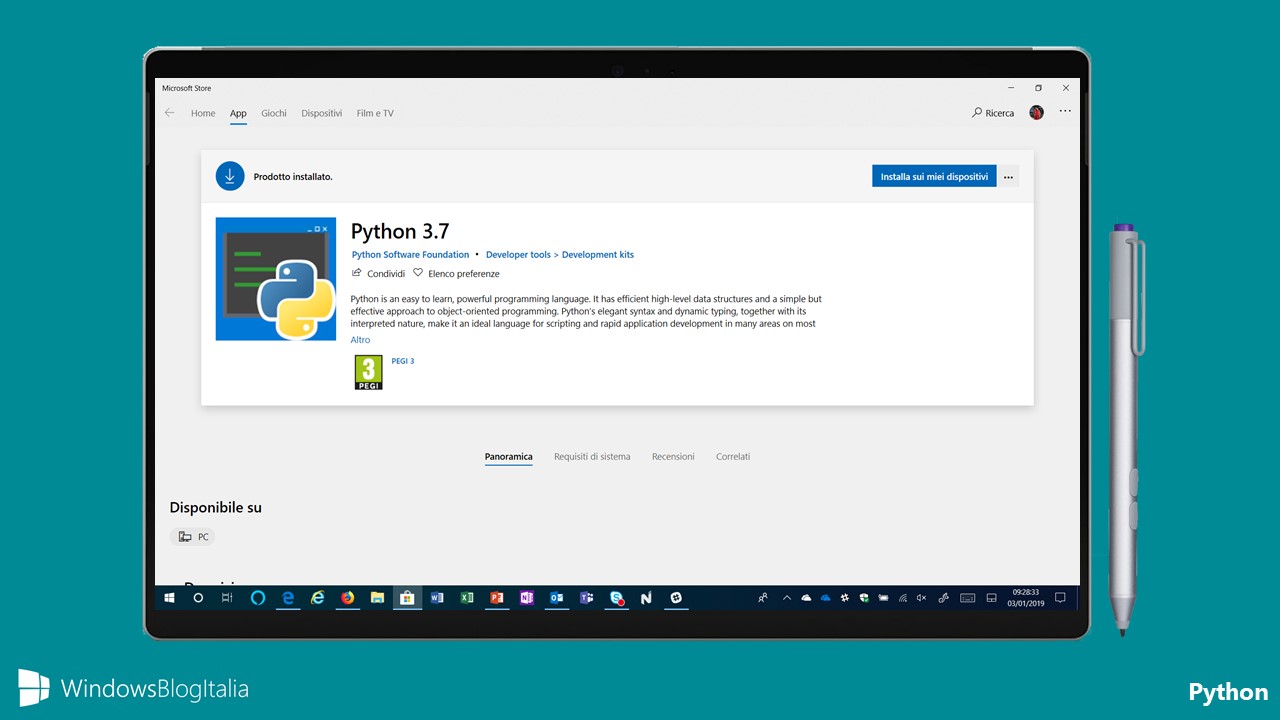Click the blue download status icon

(230, 176)
